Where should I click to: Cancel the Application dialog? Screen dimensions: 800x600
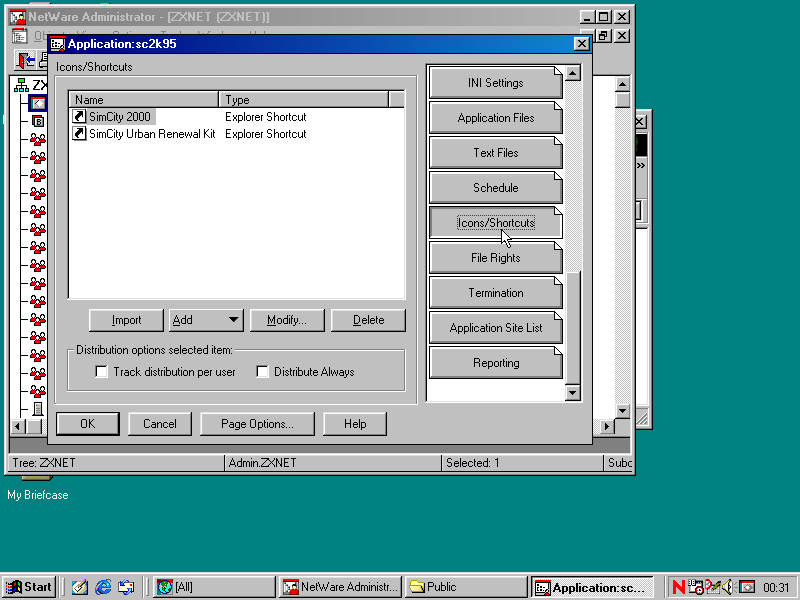pos(160,423)
